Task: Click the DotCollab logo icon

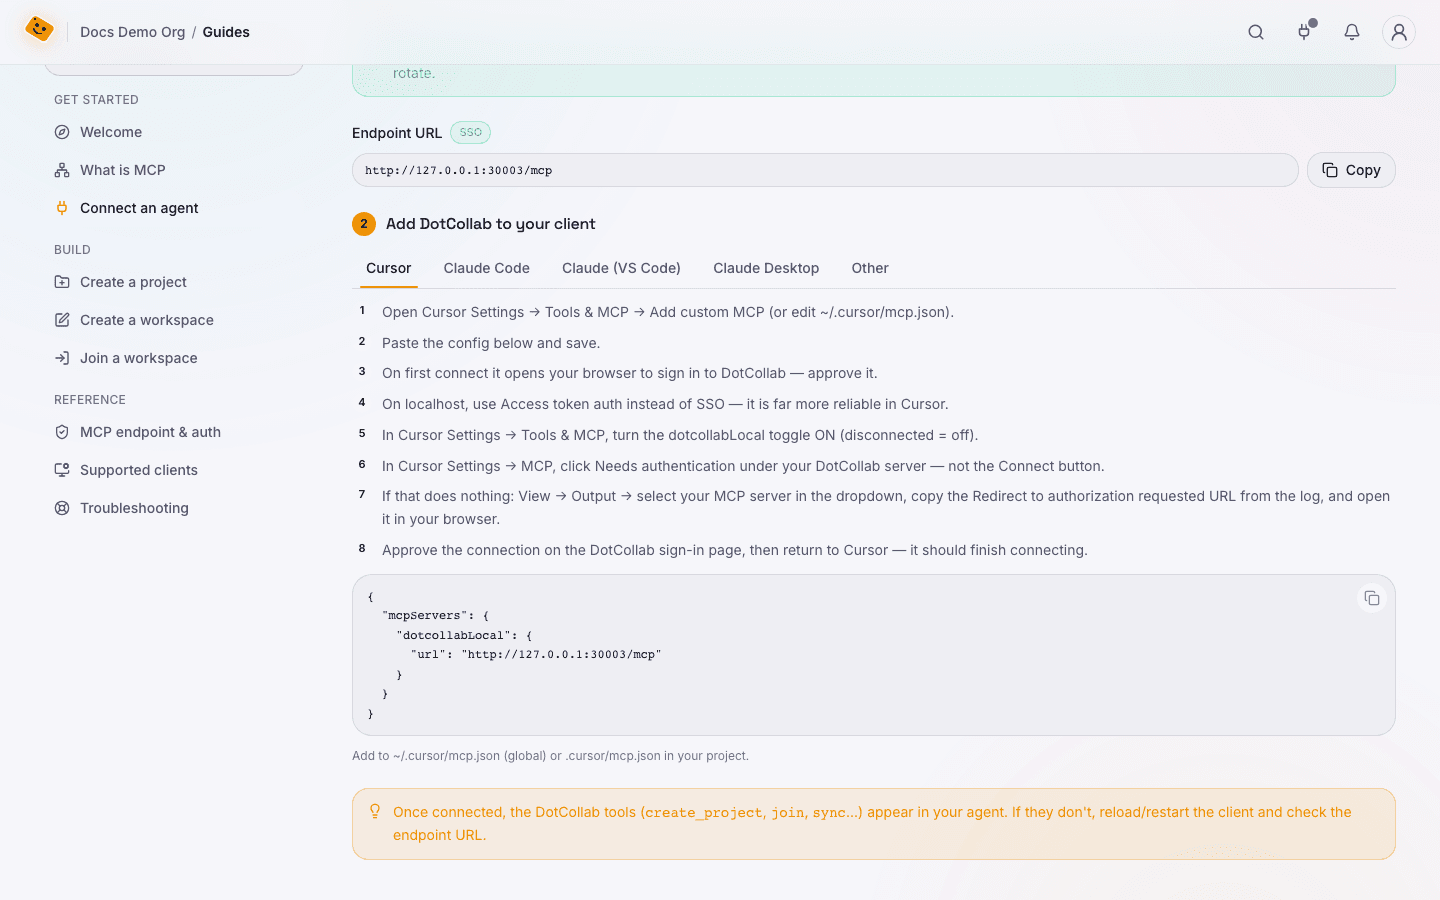Action: (39, 30)
